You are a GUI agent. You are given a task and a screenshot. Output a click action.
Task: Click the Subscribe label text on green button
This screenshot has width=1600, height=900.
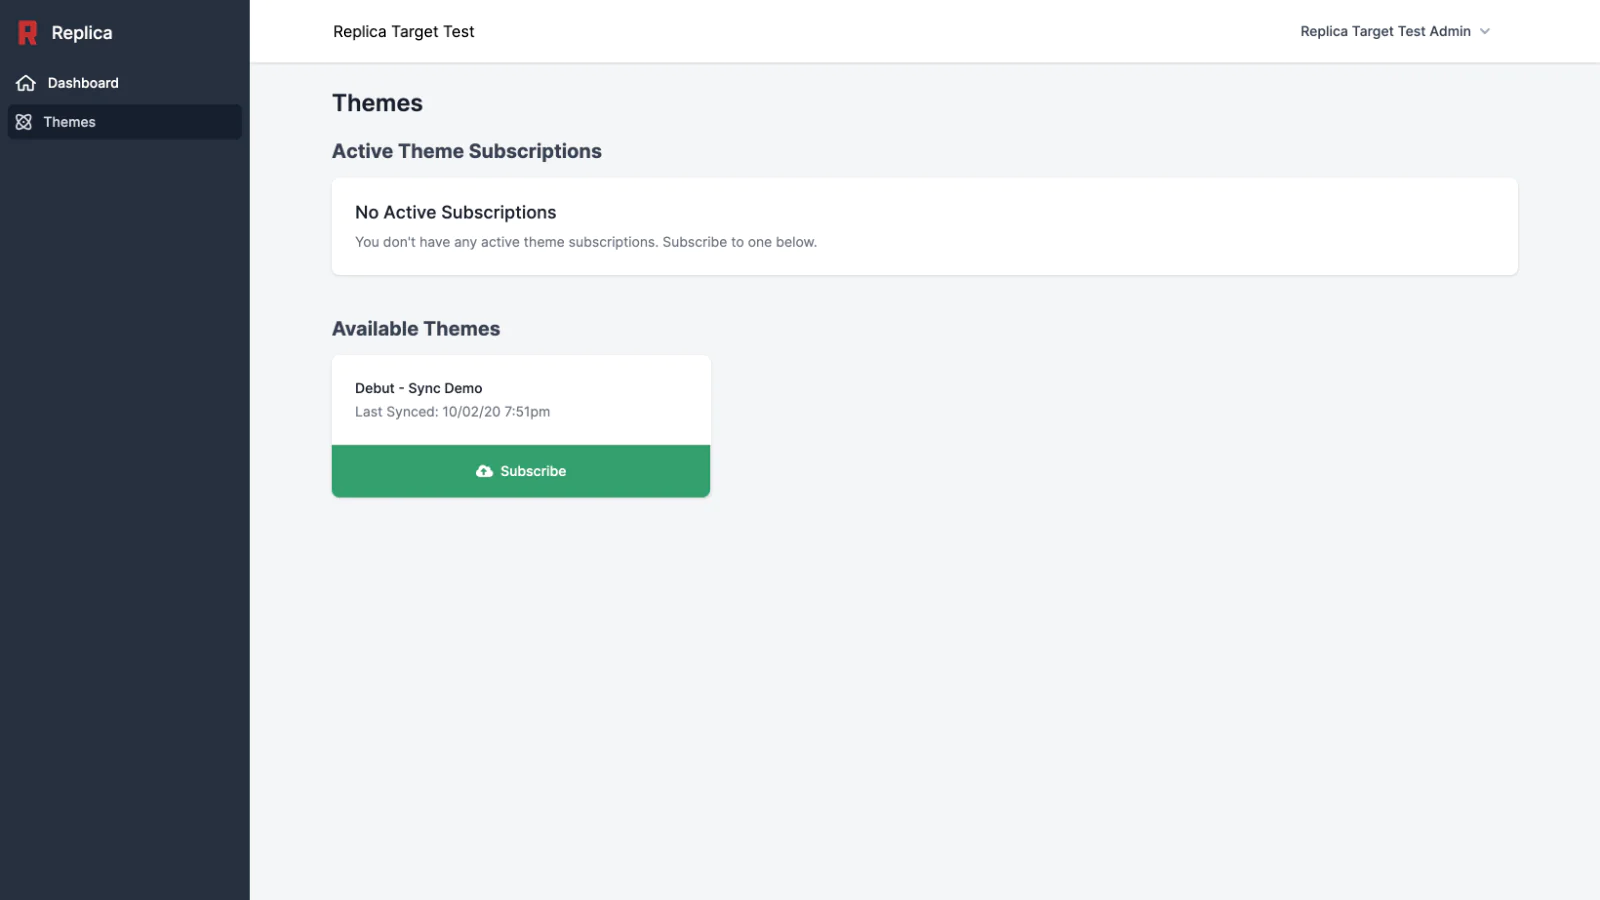(x=533, y=471)
